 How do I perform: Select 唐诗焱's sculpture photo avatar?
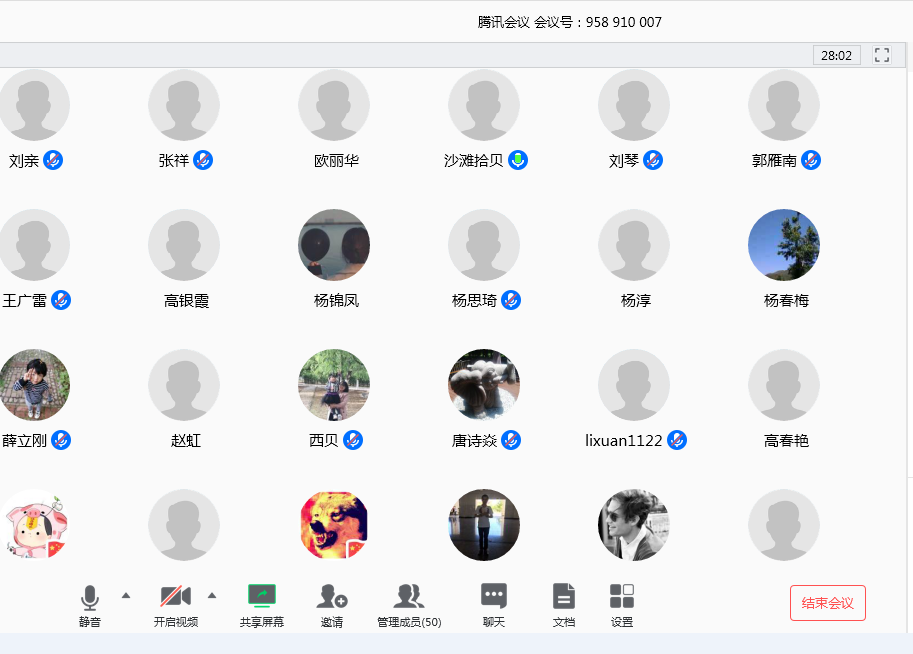(x=484, y=385)
